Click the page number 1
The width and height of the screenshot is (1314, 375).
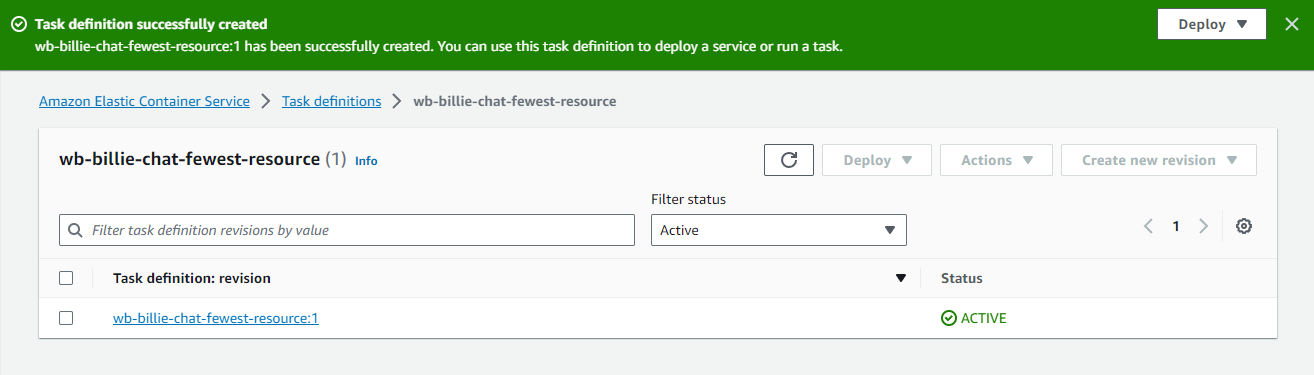[1176, 226]
